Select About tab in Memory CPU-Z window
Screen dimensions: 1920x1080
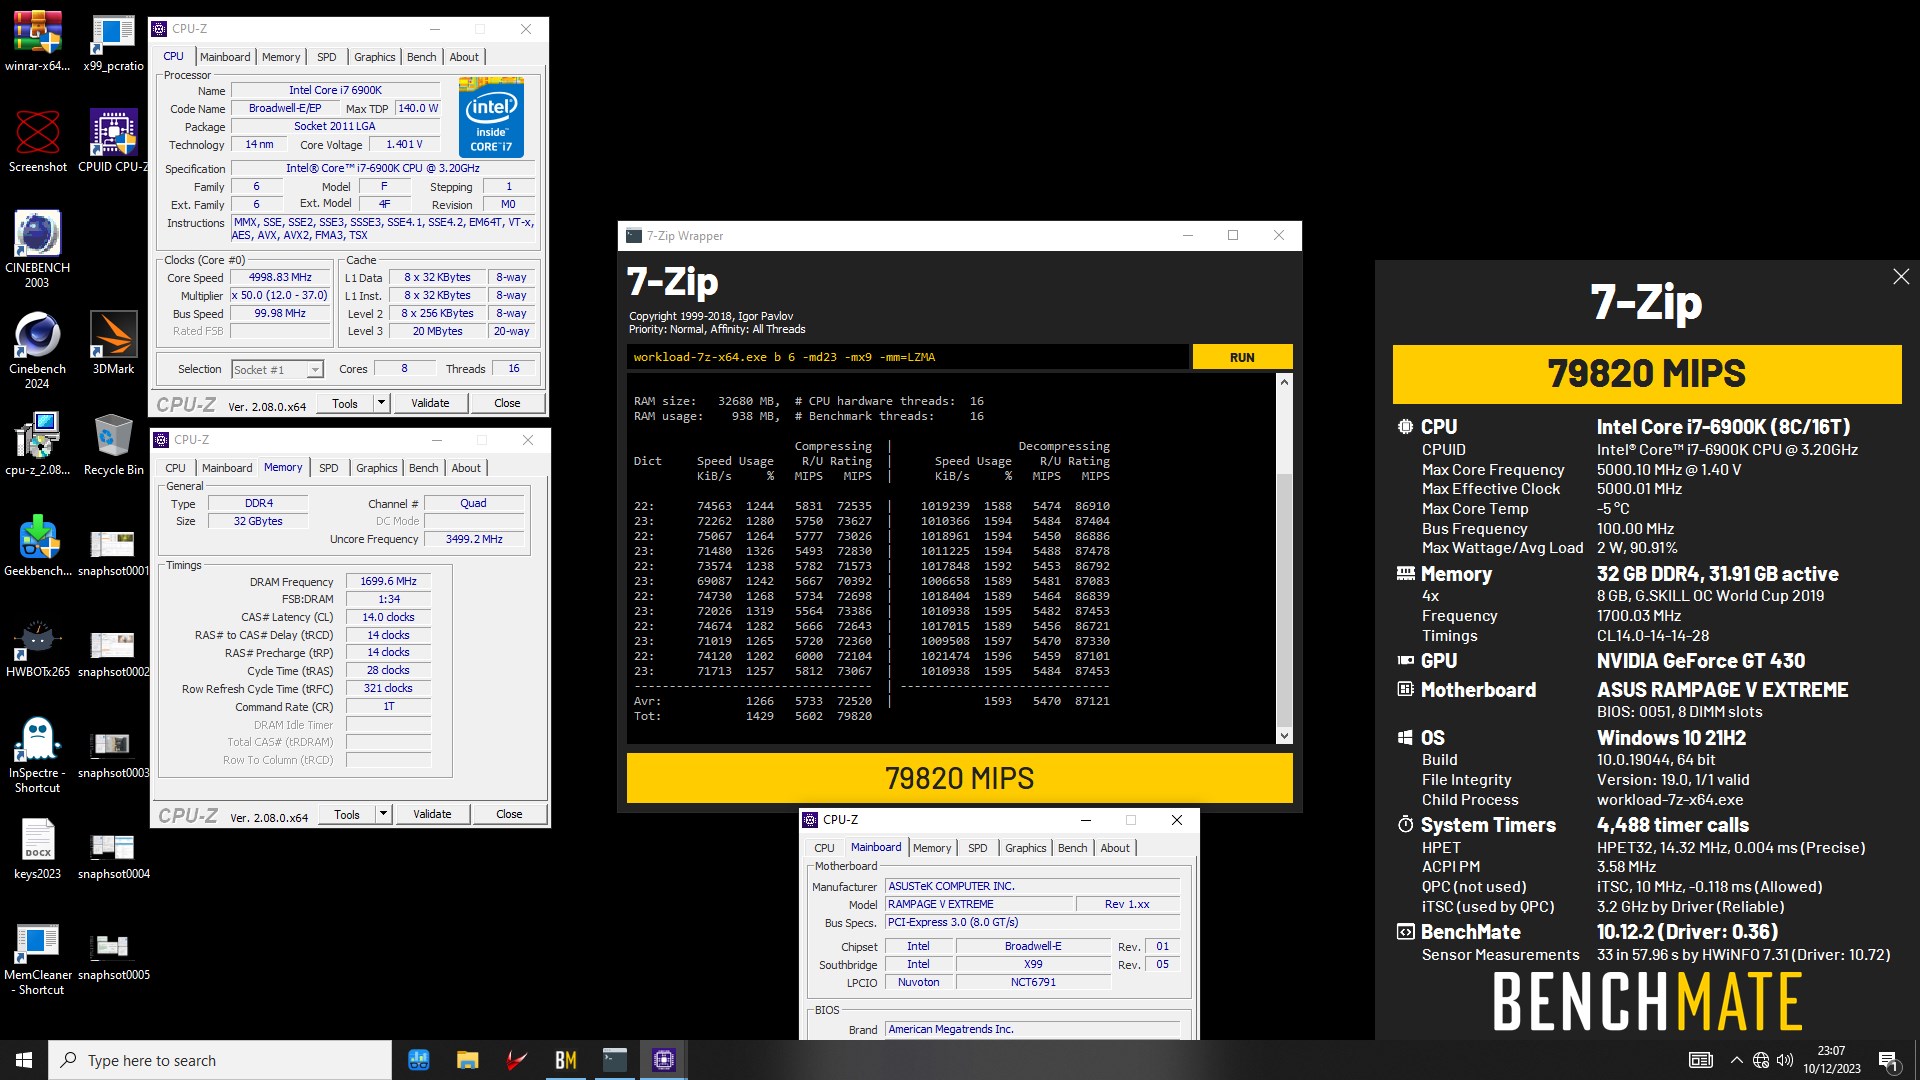[x=466, y=468]
